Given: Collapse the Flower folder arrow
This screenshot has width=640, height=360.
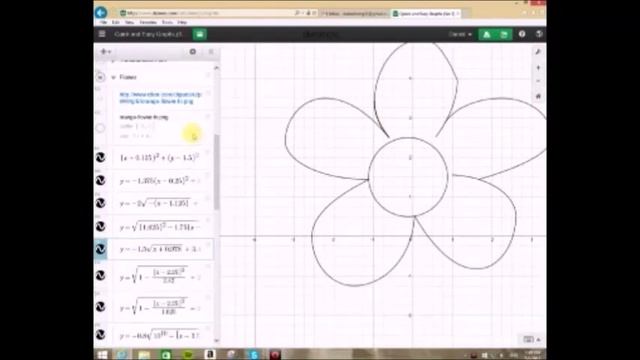Looking at the screenshot, I should tap(113, 77).
